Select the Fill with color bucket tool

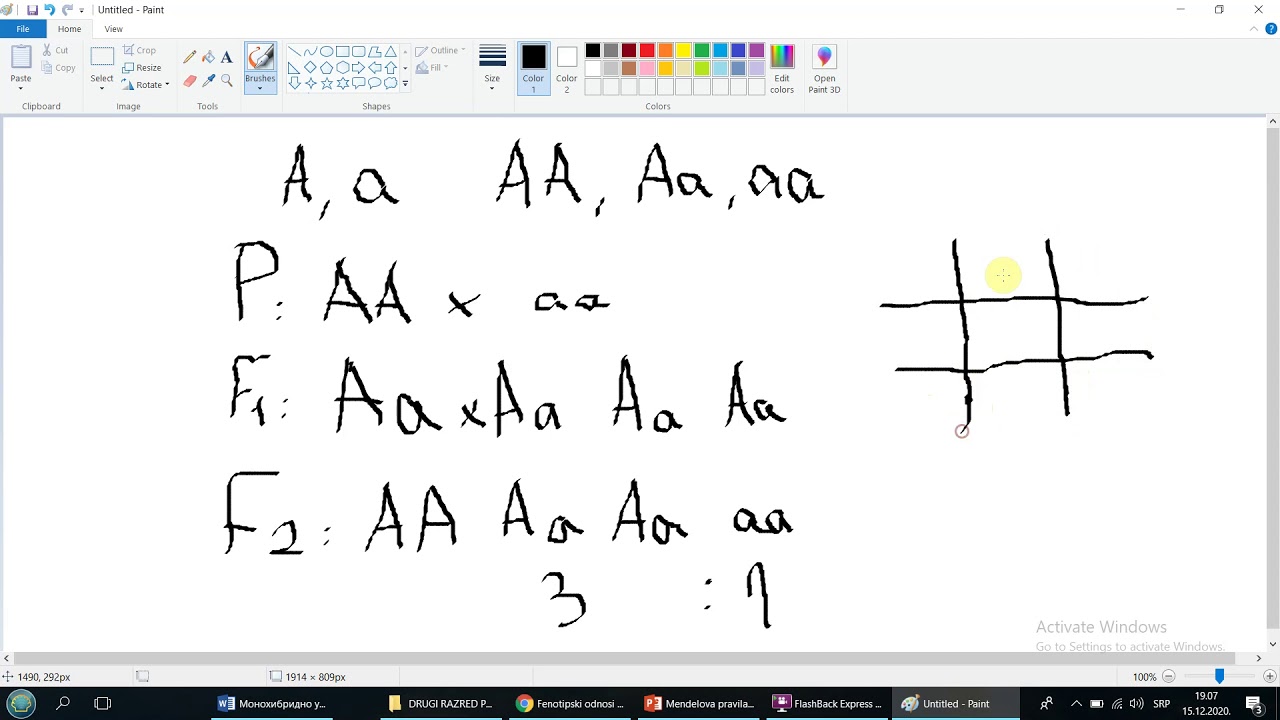pyautogui.click(x=208, y=58)
